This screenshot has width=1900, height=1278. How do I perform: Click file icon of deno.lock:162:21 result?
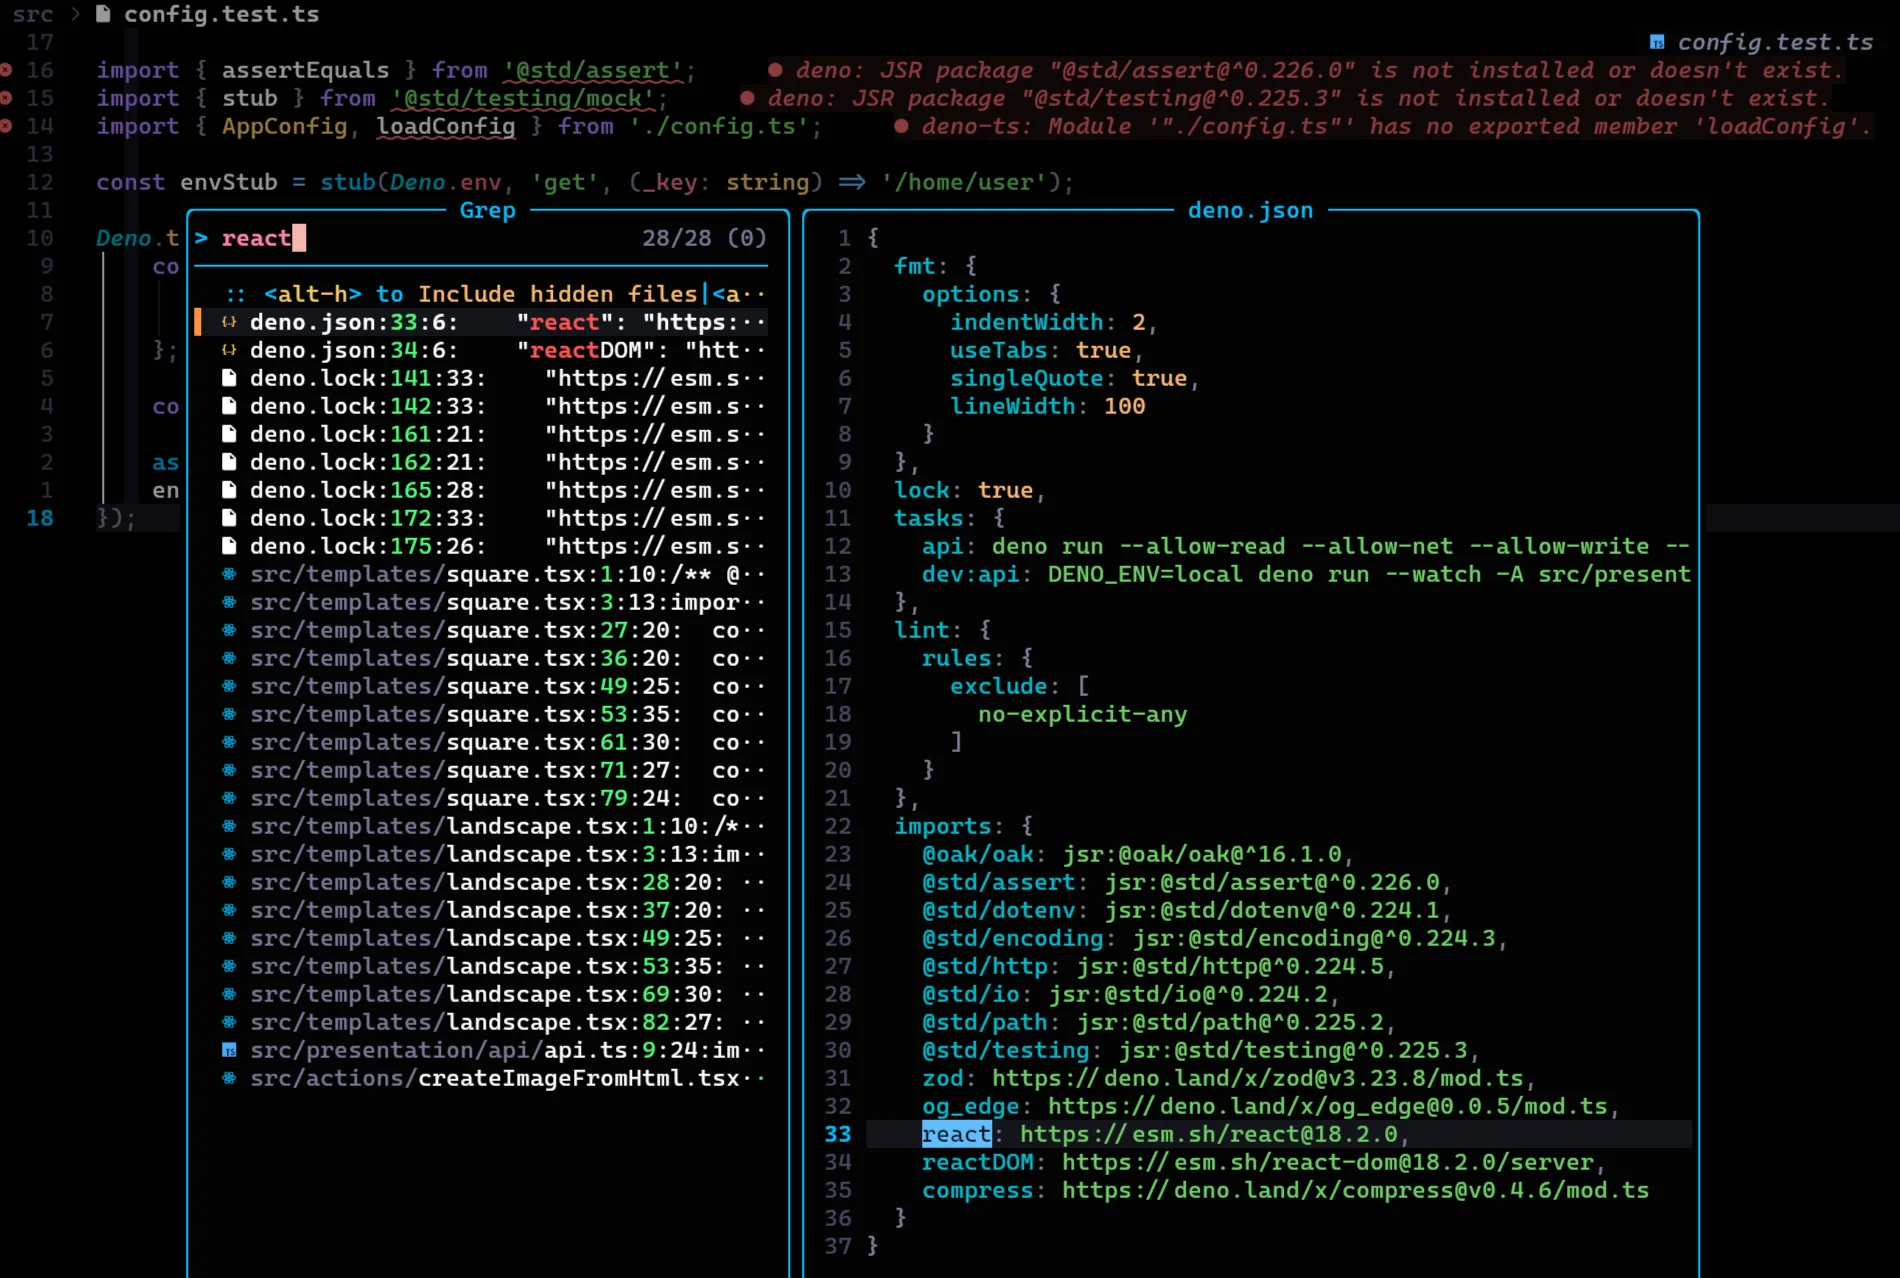[229, 462]
